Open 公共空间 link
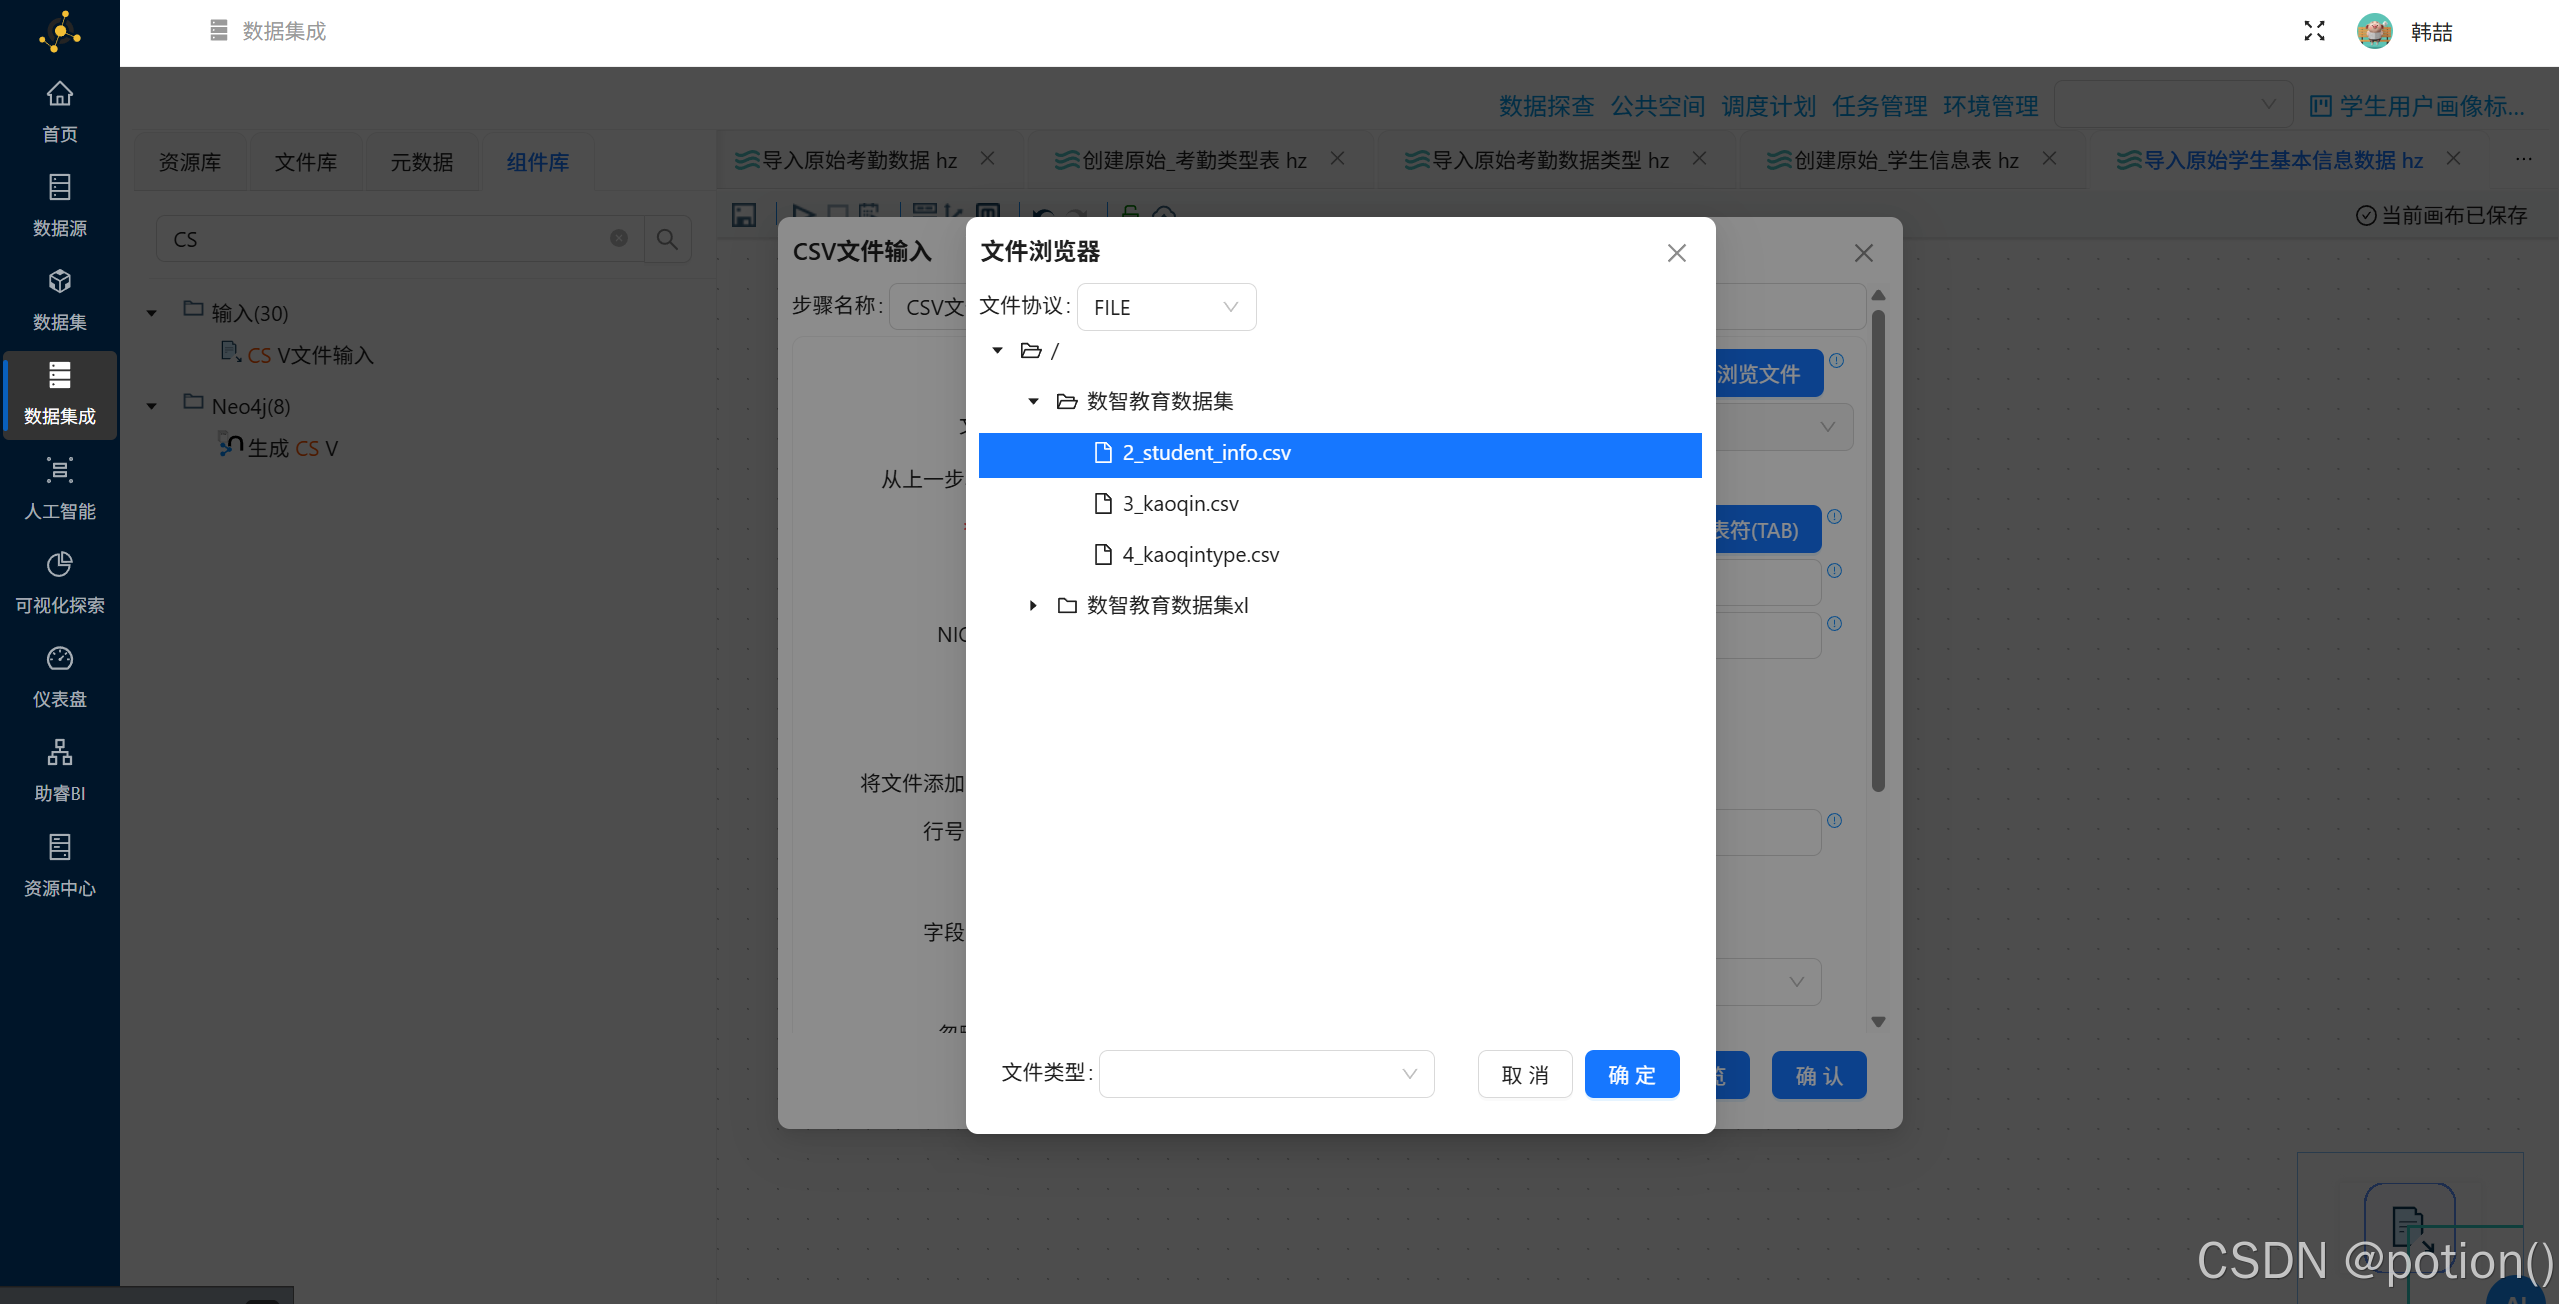Image resolution: width=2559 pixels, height=1304 pixels. (x=1657, y=106)
